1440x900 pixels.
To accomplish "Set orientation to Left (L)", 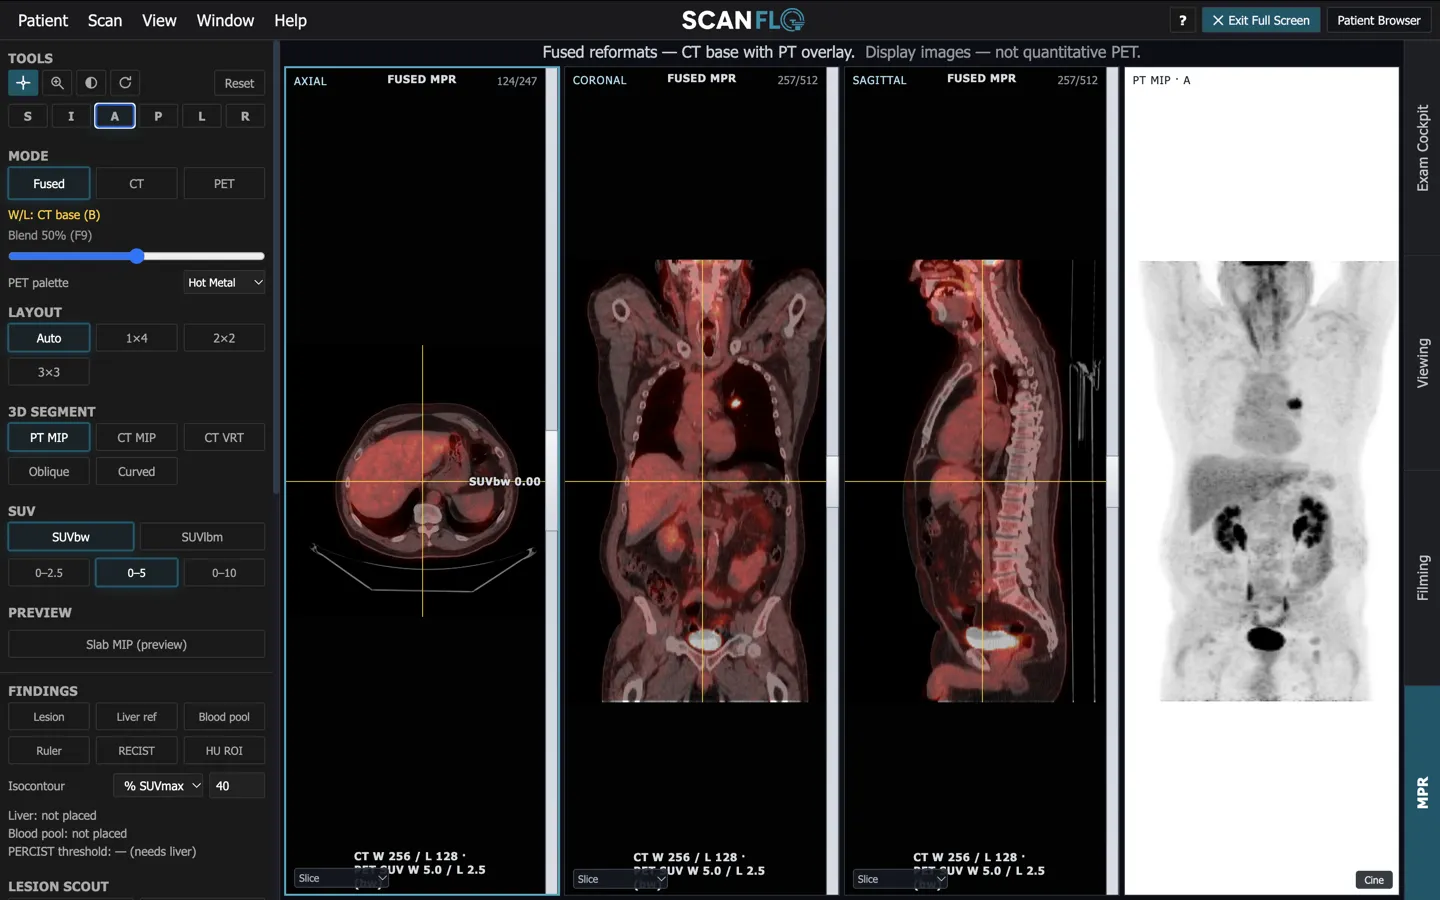I will click(202, 116).
